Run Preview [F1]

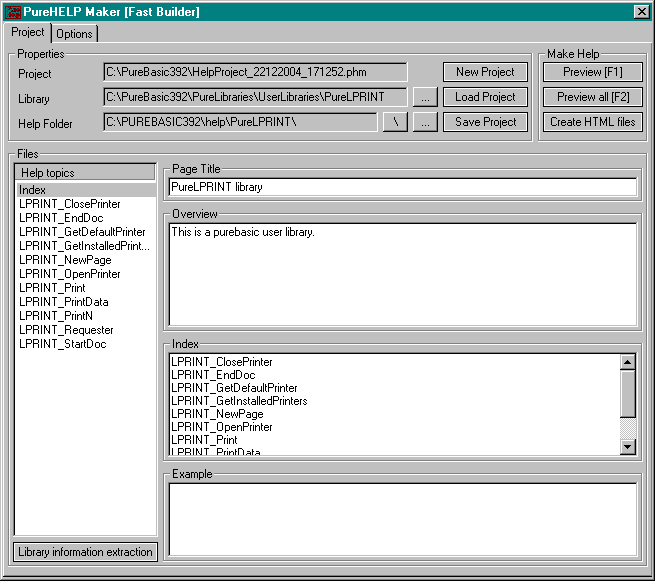pyautogui.click(x=592, y=72)
